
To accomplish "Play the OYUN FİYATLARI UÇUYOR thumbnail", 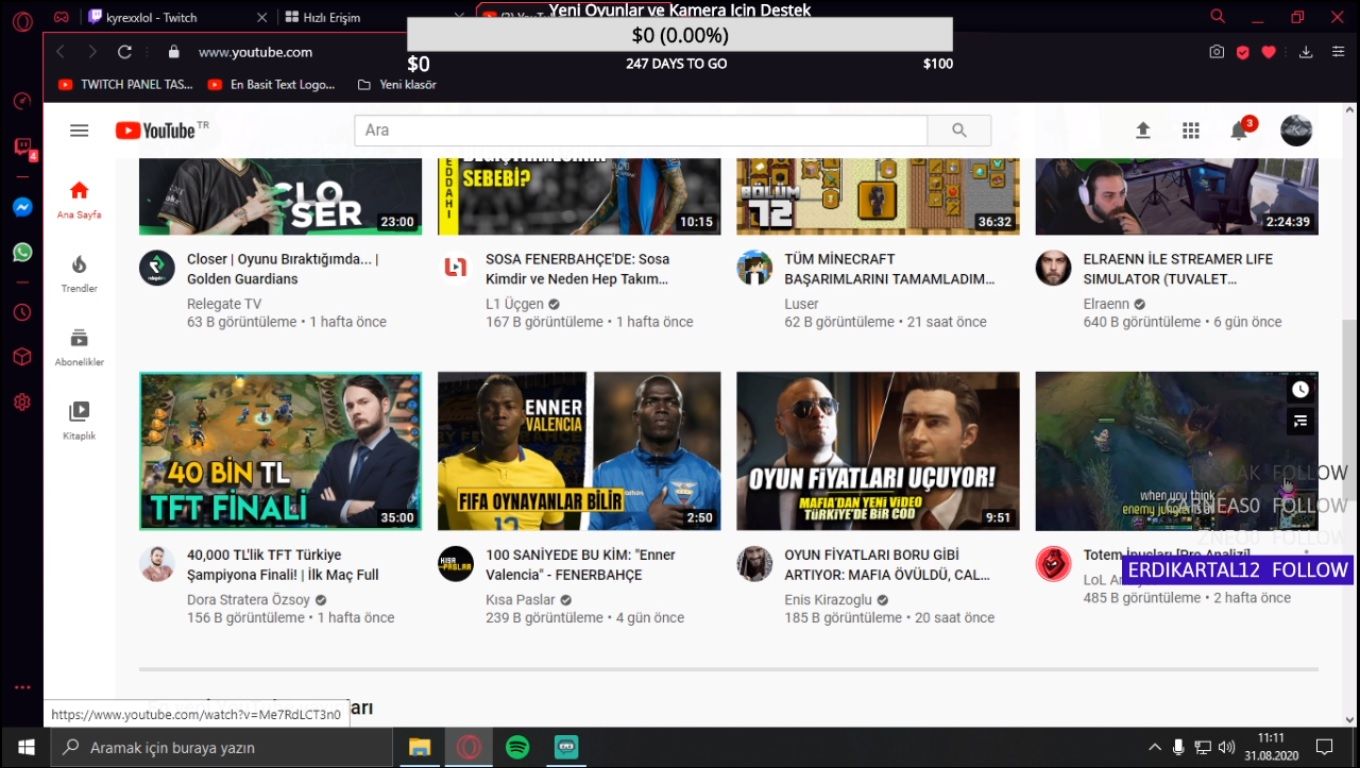I will pyautogui.click(x=878, y=451).
